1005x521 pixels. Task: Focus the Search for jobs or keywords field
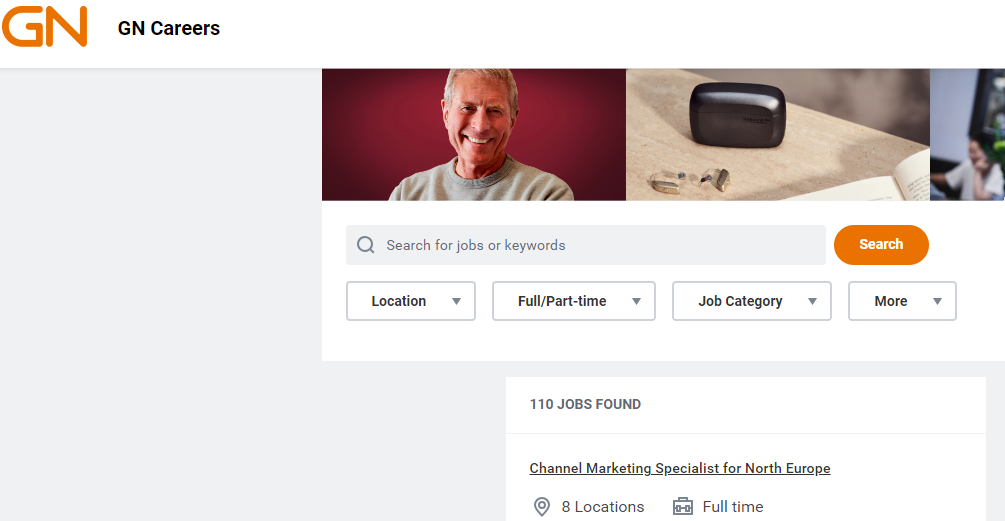click(600, 245)
